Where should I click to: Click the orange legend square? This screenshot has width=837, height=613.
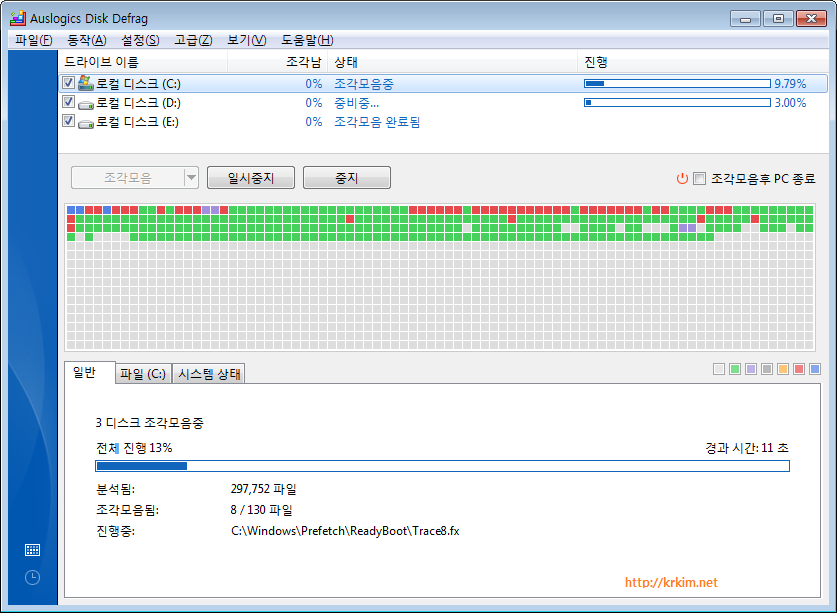[x=783, y=369]
